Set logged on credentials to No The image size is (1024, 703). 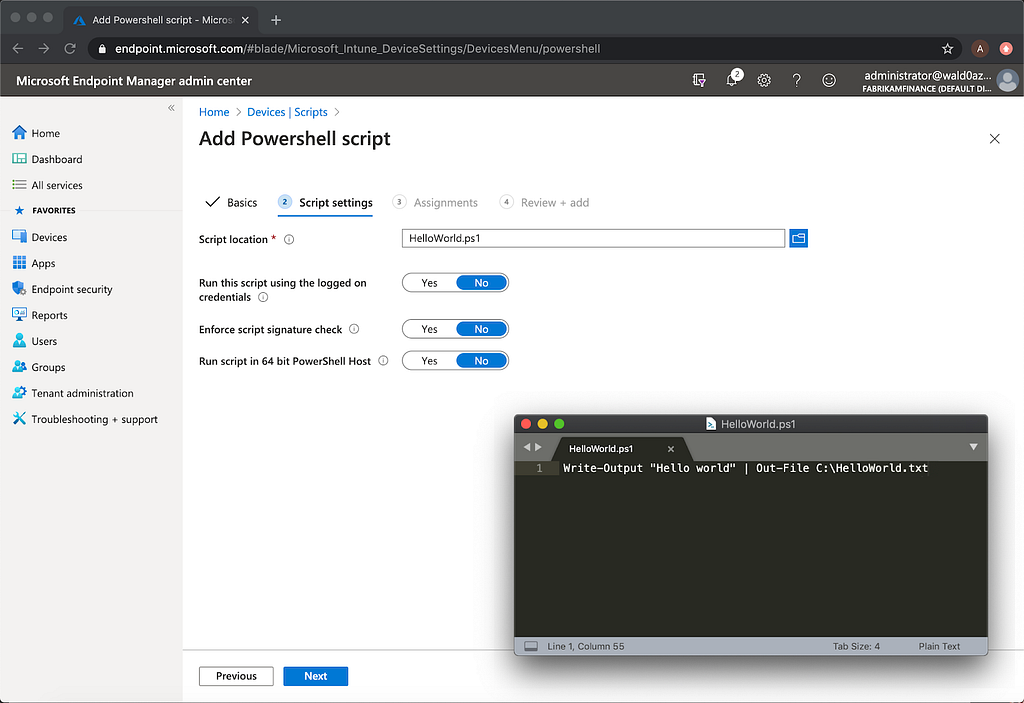coord(481,283)
